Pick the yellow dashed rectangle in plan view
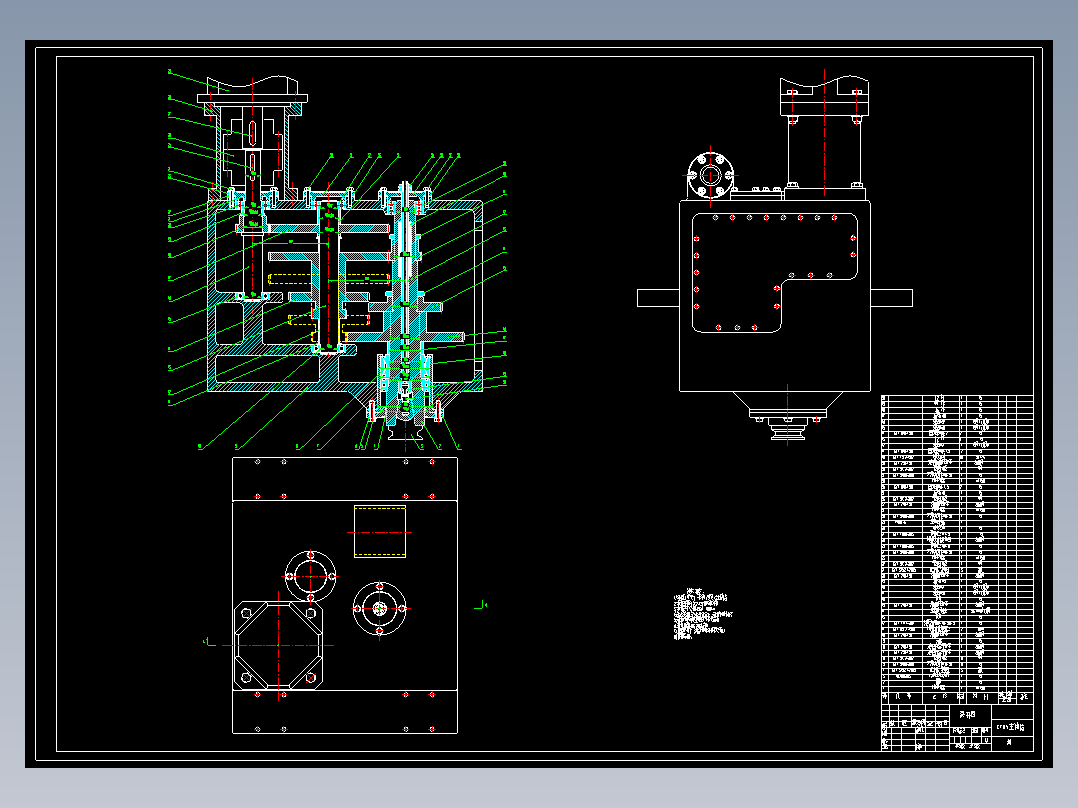Image resolution: width=1078 pixels, height=808 pixels. click(380, 532)
